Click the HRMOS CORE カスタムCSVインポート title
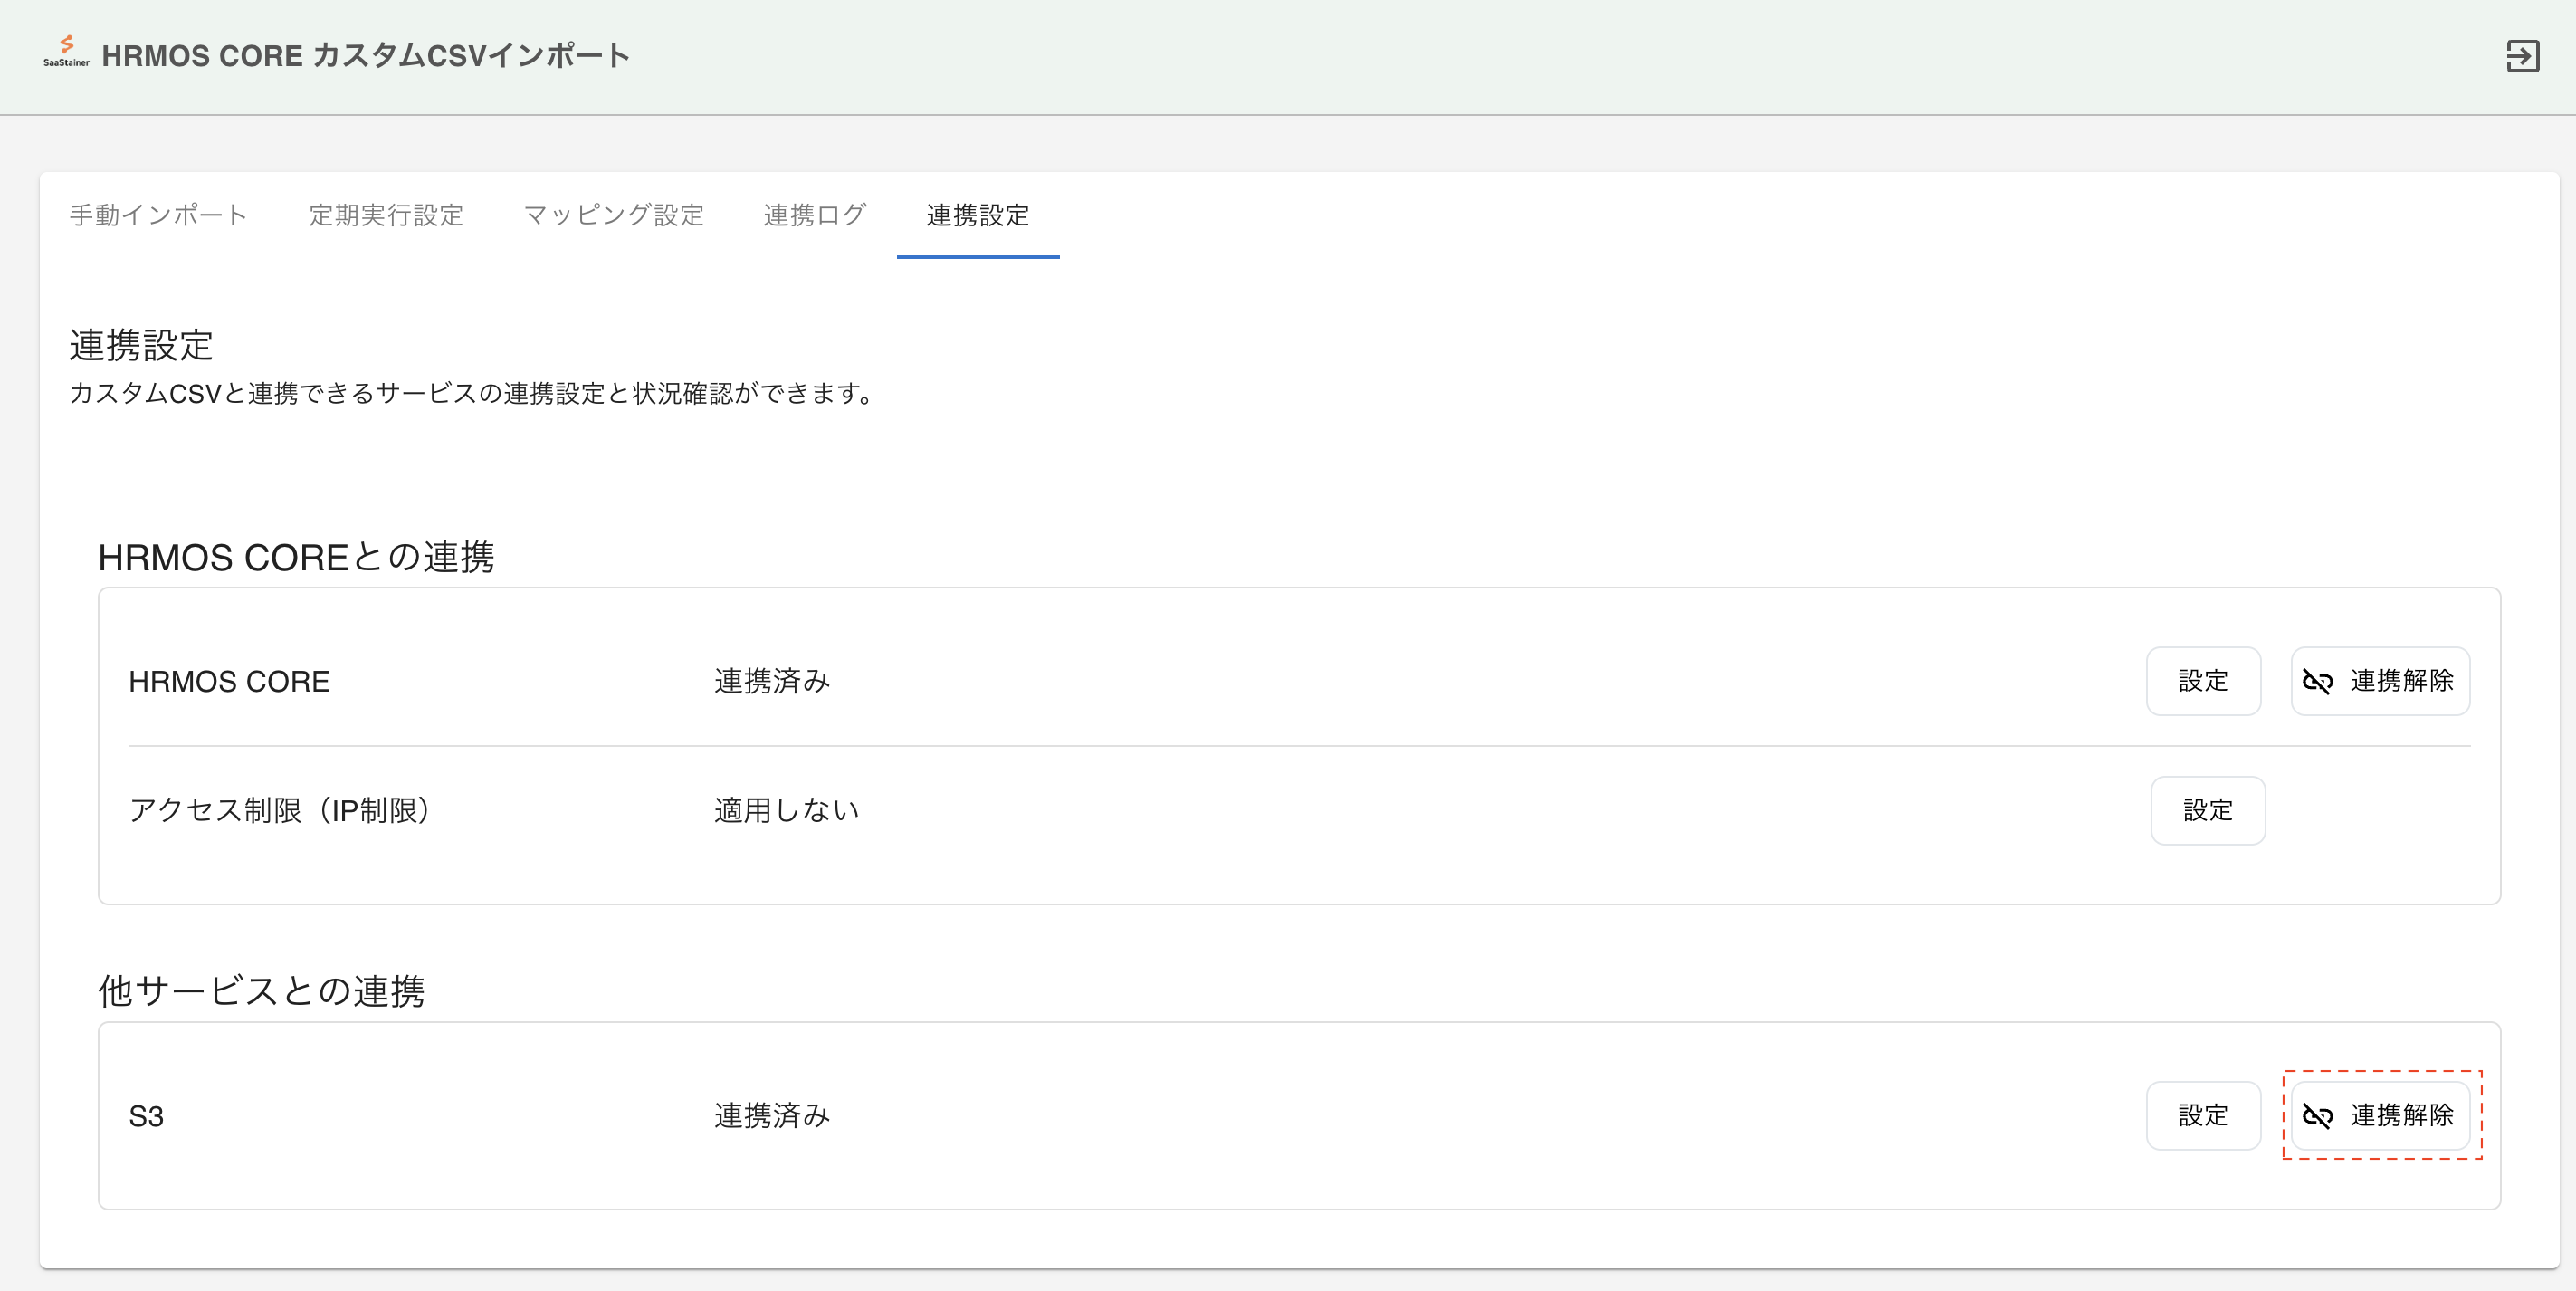 tap(366, 56)
